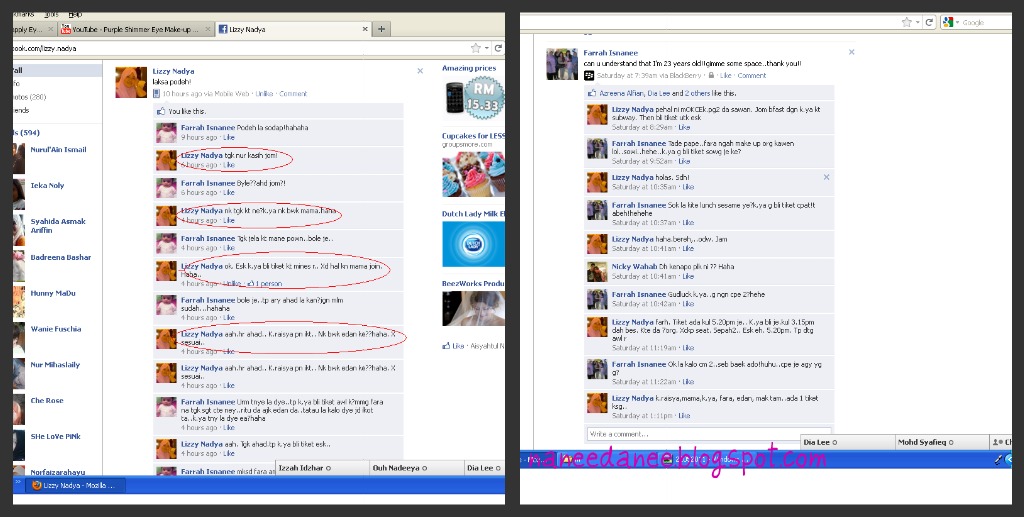Reload the page in left browser window
Viewport: 1024px width, 517px height.
click(498, 48)
